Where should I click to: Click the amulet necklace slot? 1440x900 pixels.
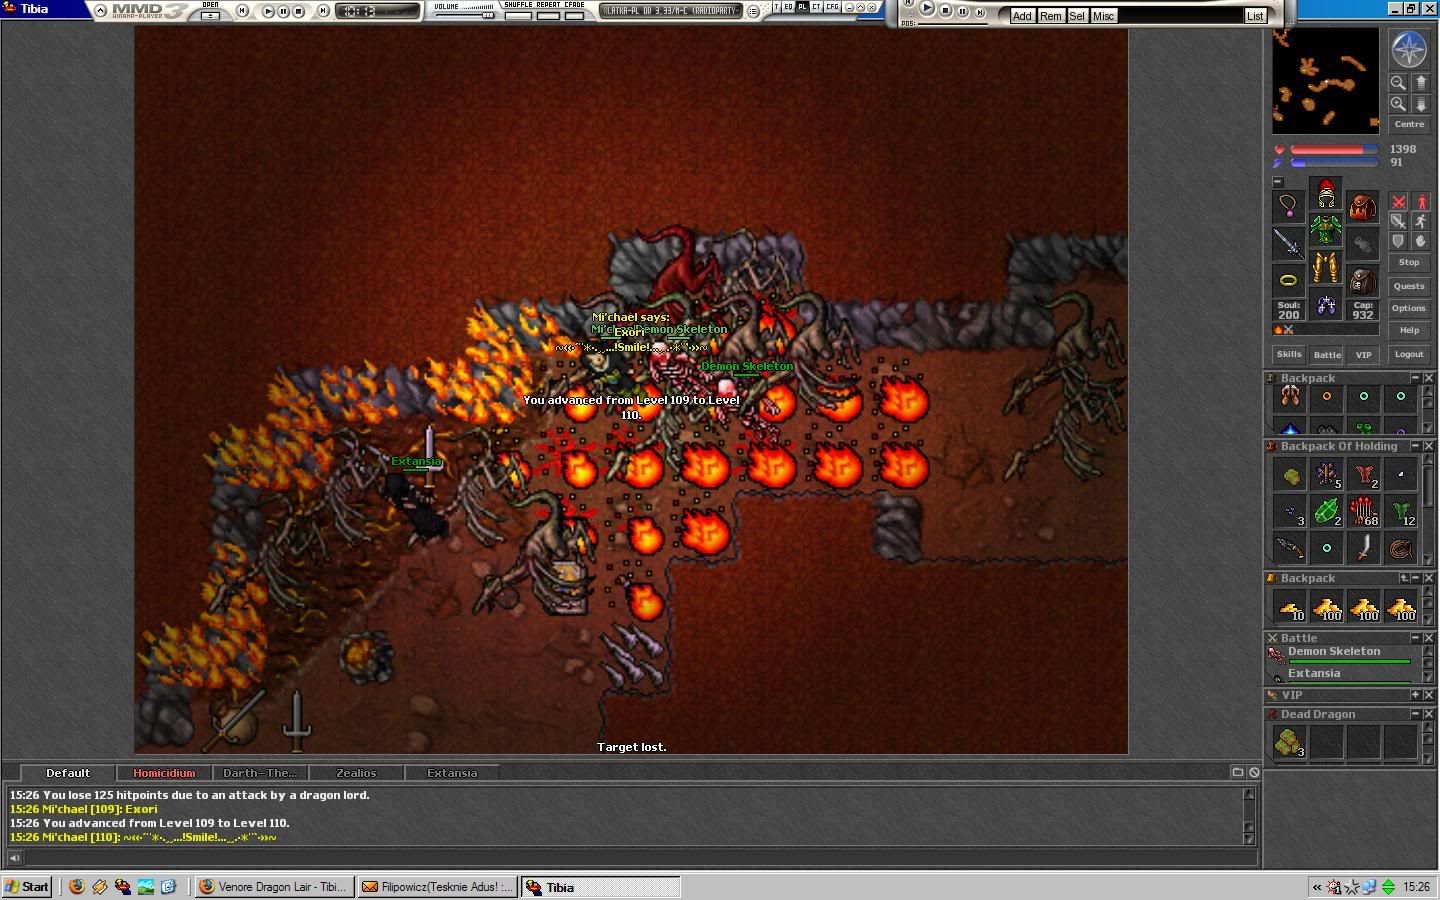click(x=1289, y=207)
